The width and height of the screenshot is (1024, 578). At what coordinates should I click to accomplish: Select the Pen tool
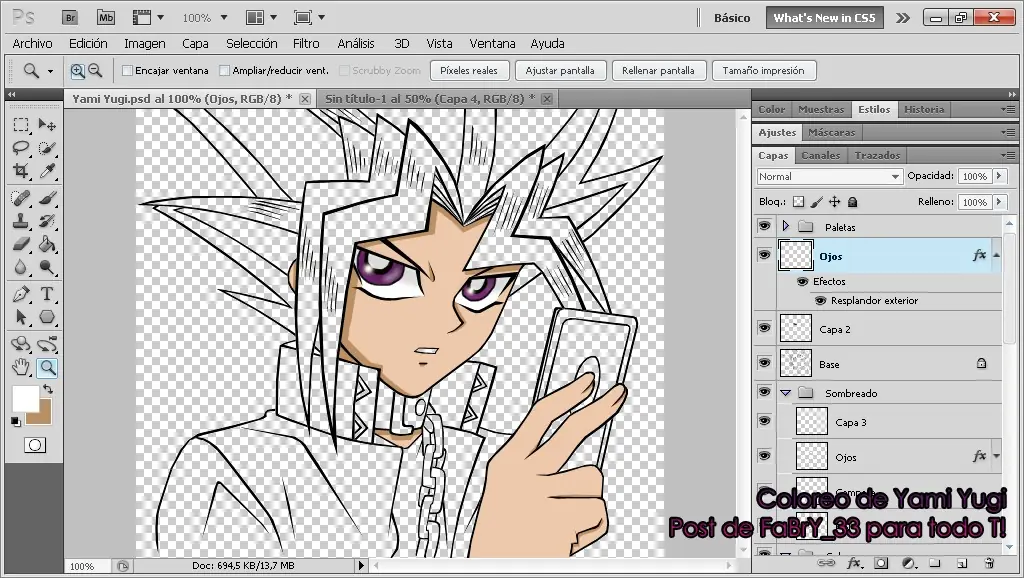[x=21, y=293]
